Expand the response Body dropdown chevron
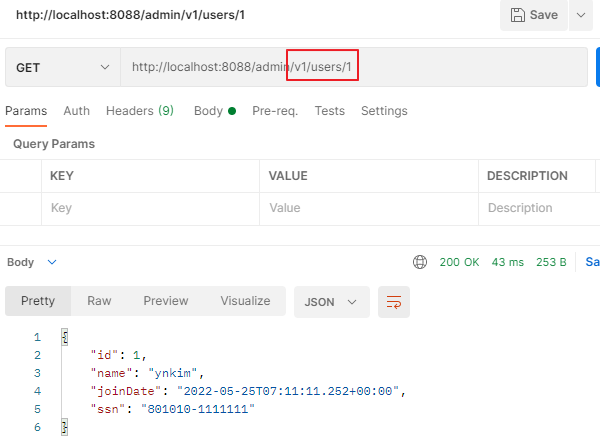 [x=52, y=262]
